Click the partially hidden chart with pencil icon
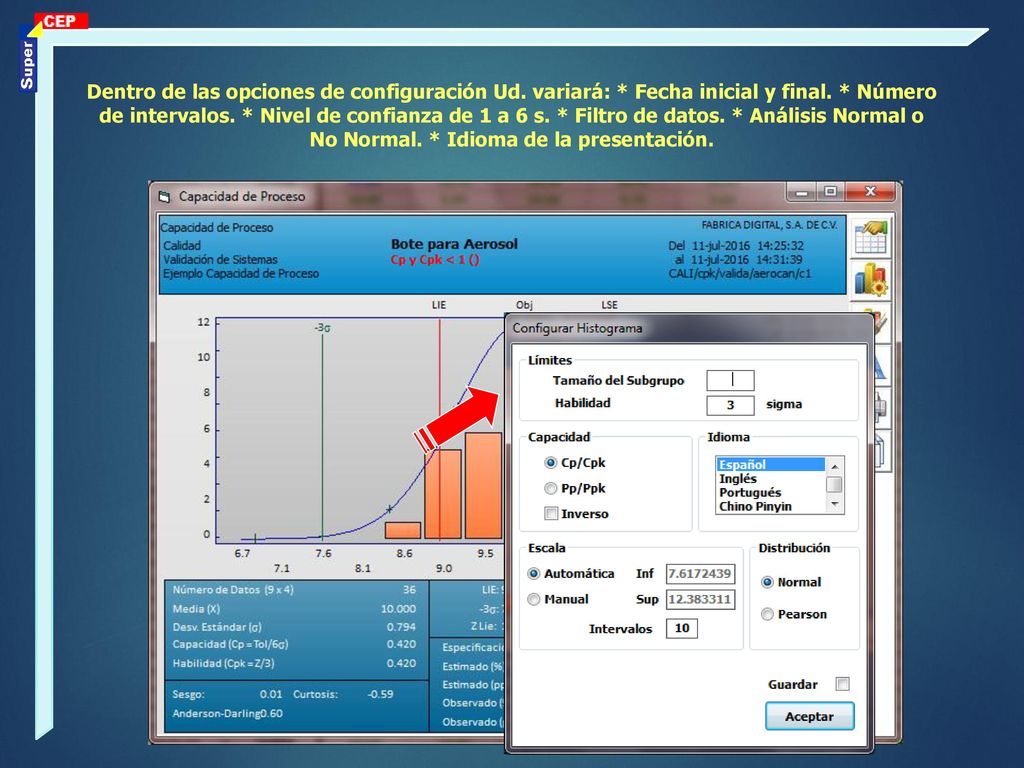This screenshot has height=768, width=1024. point(880,323)
